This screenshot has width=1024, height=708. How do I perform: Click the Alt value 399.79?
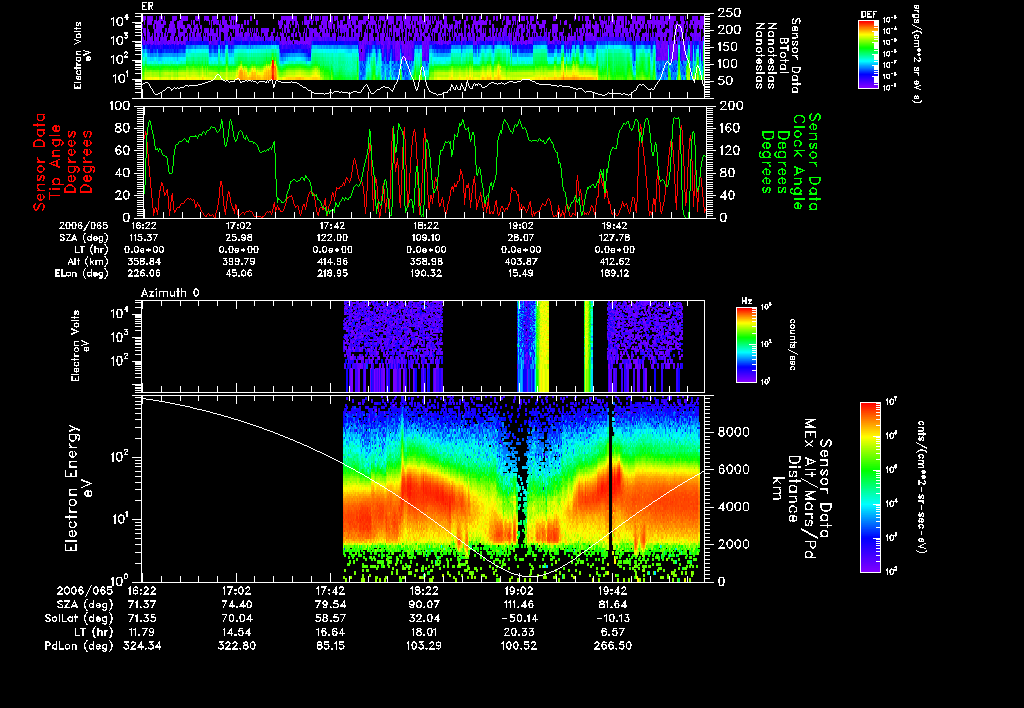point(238,261)
